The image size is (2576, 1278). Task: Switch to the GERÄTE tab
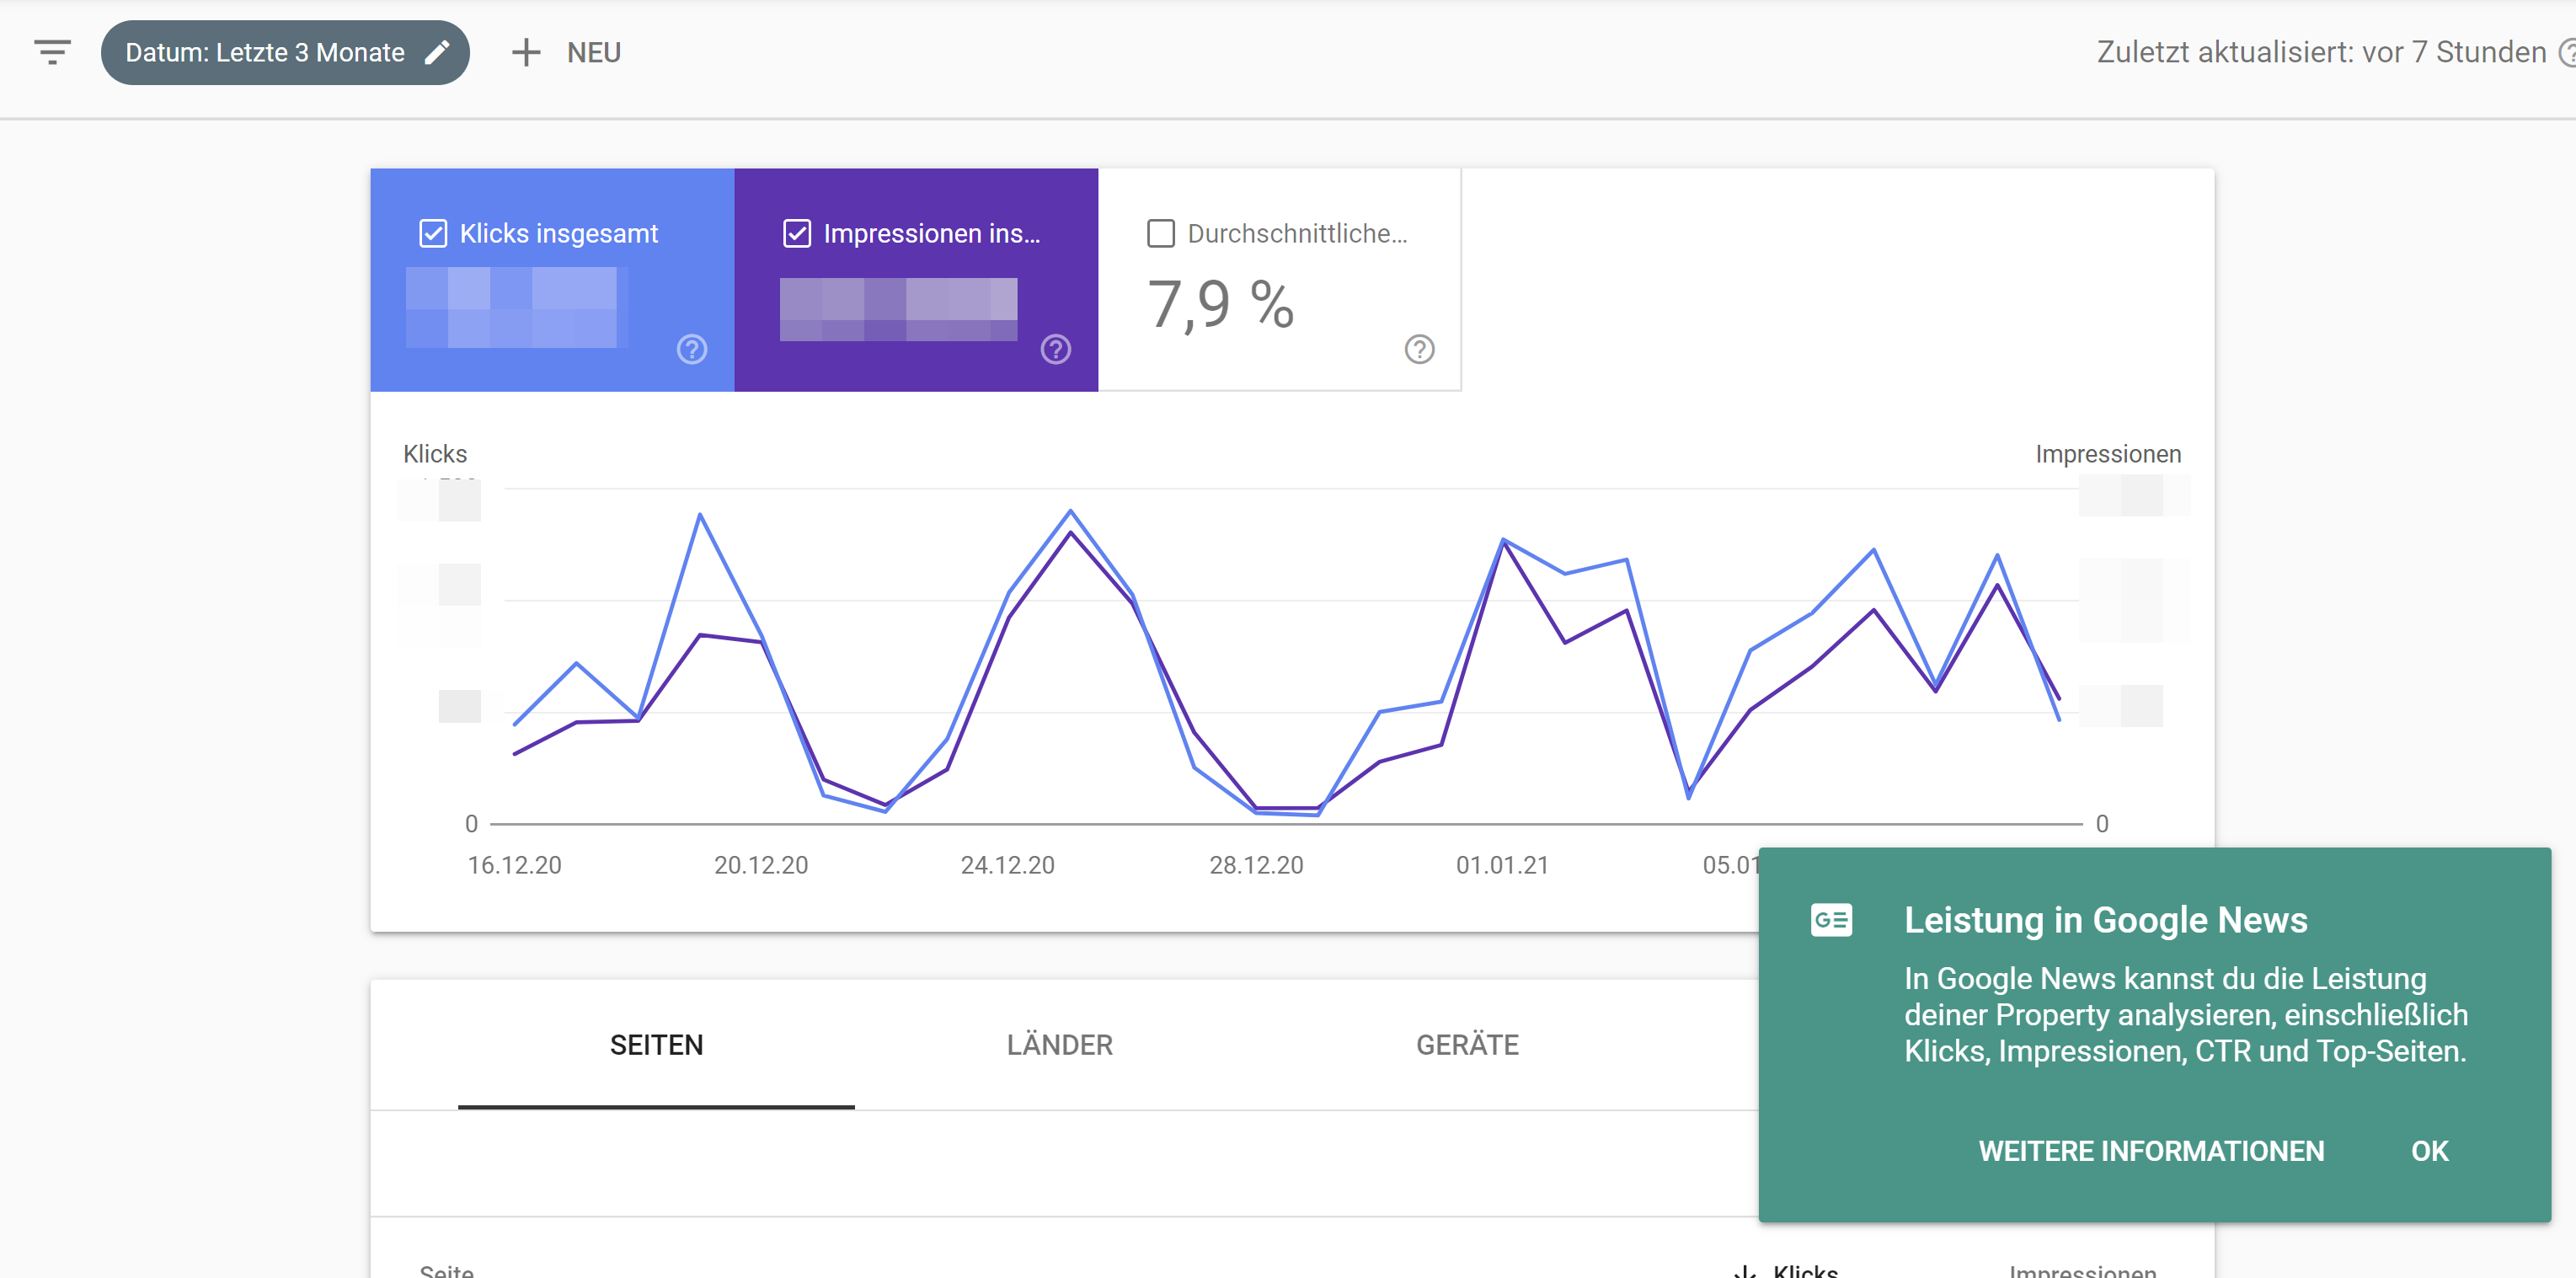coord(1467,1044)
